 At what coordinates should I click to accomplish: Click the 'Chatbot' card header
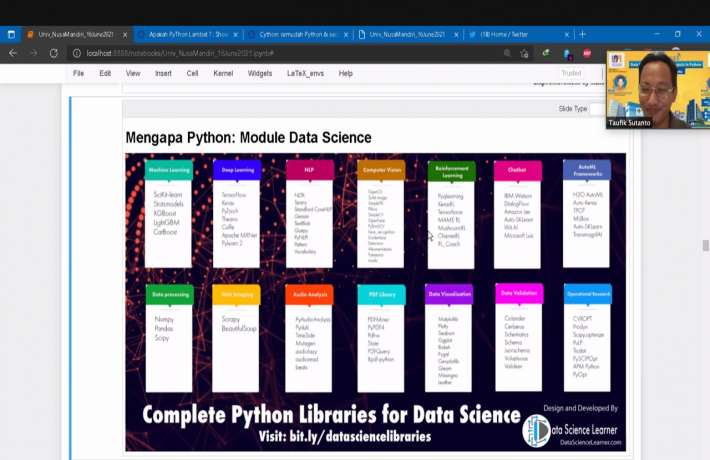pyautogui.click(x=518, y=170)
